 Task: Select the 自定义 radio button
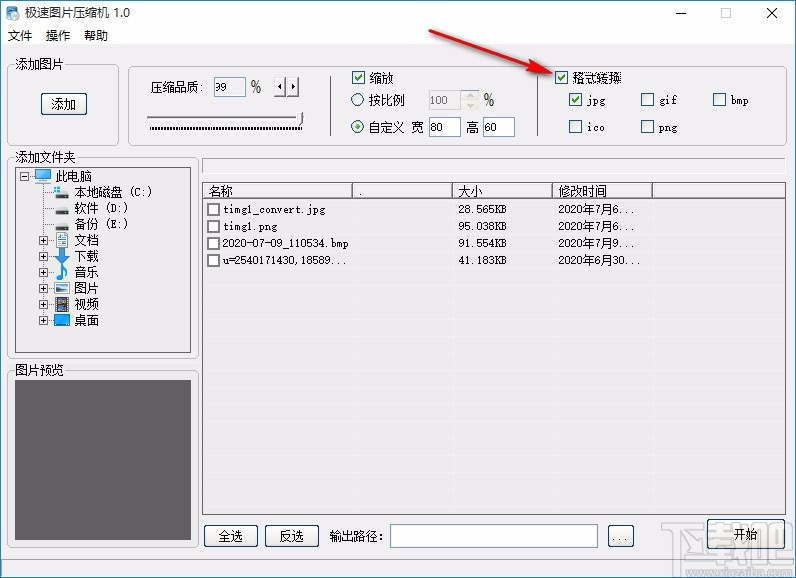click(357, 127)
